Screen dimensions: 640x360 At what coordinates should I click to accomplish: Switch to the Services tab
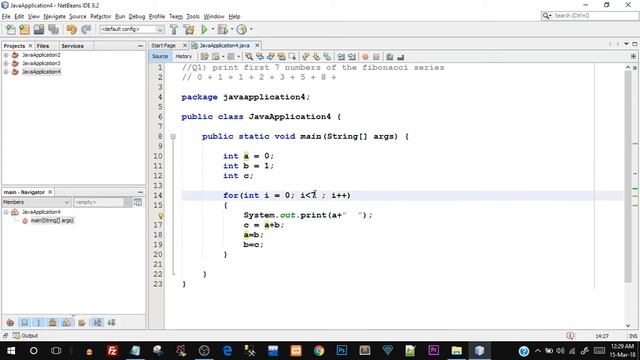pos(72,46)
